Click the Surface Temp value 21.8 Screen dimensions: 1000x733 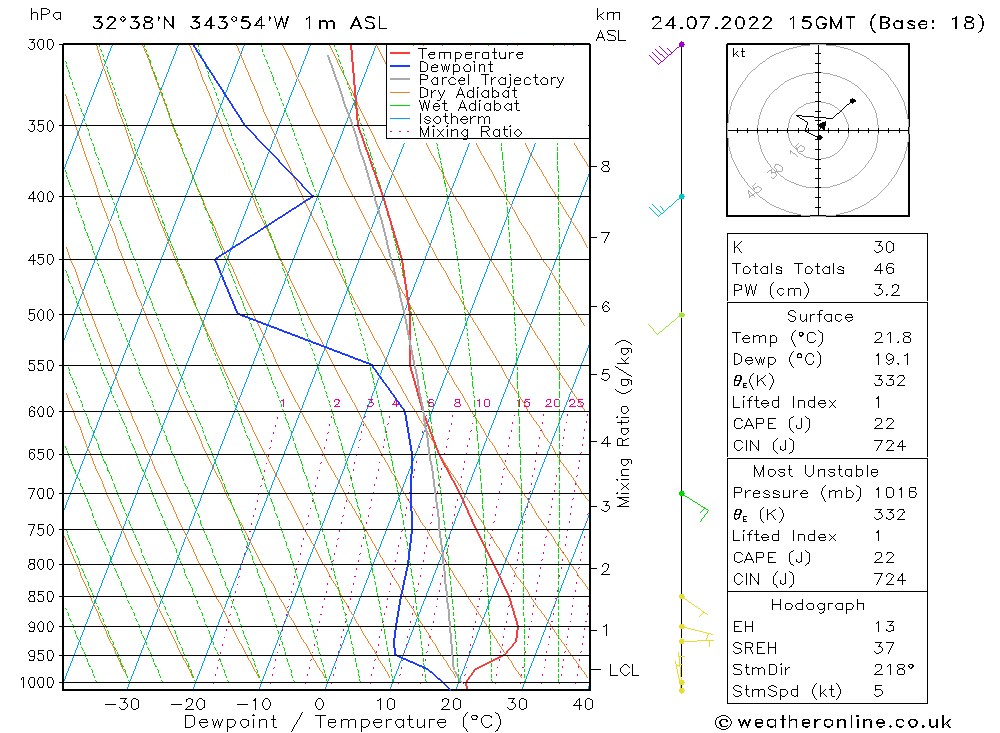click(892, 337)
